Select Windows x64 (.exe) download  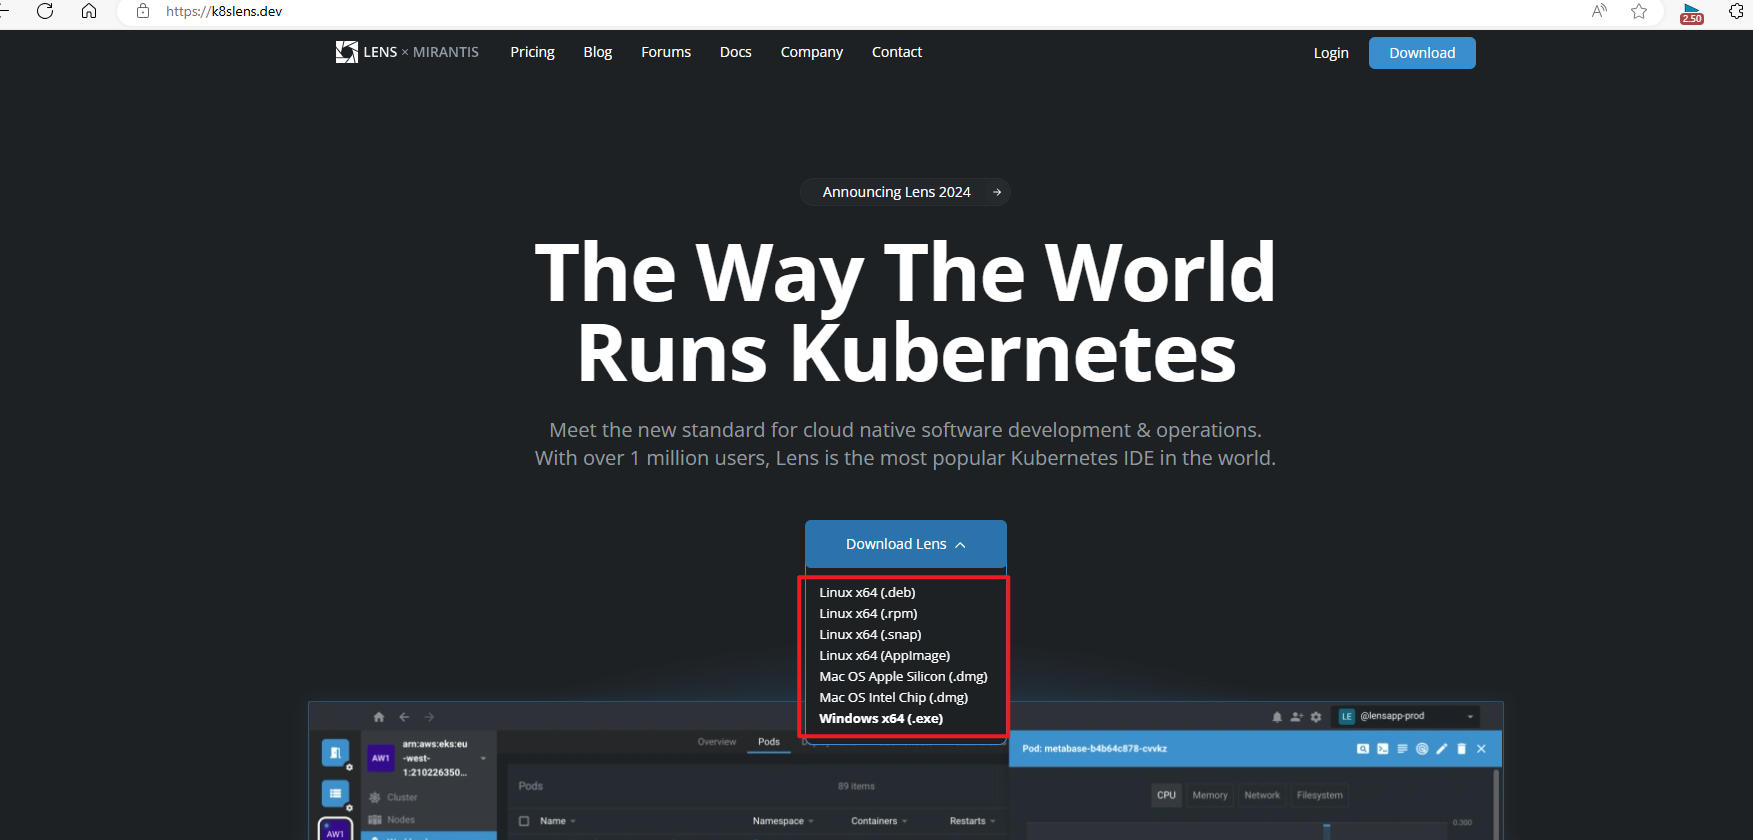tap(881, 718)
